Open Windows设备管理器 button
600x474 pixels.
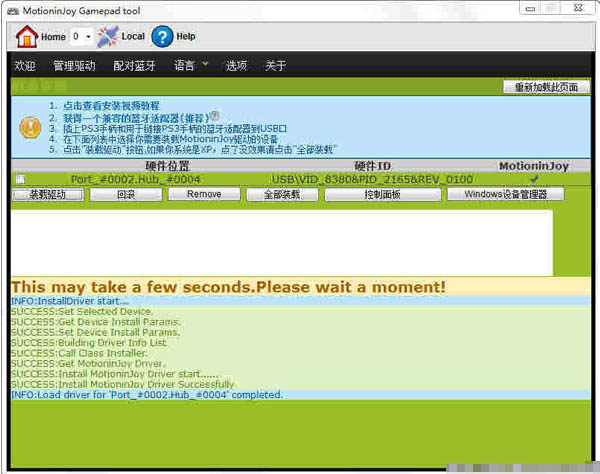(x=505, y=194)
